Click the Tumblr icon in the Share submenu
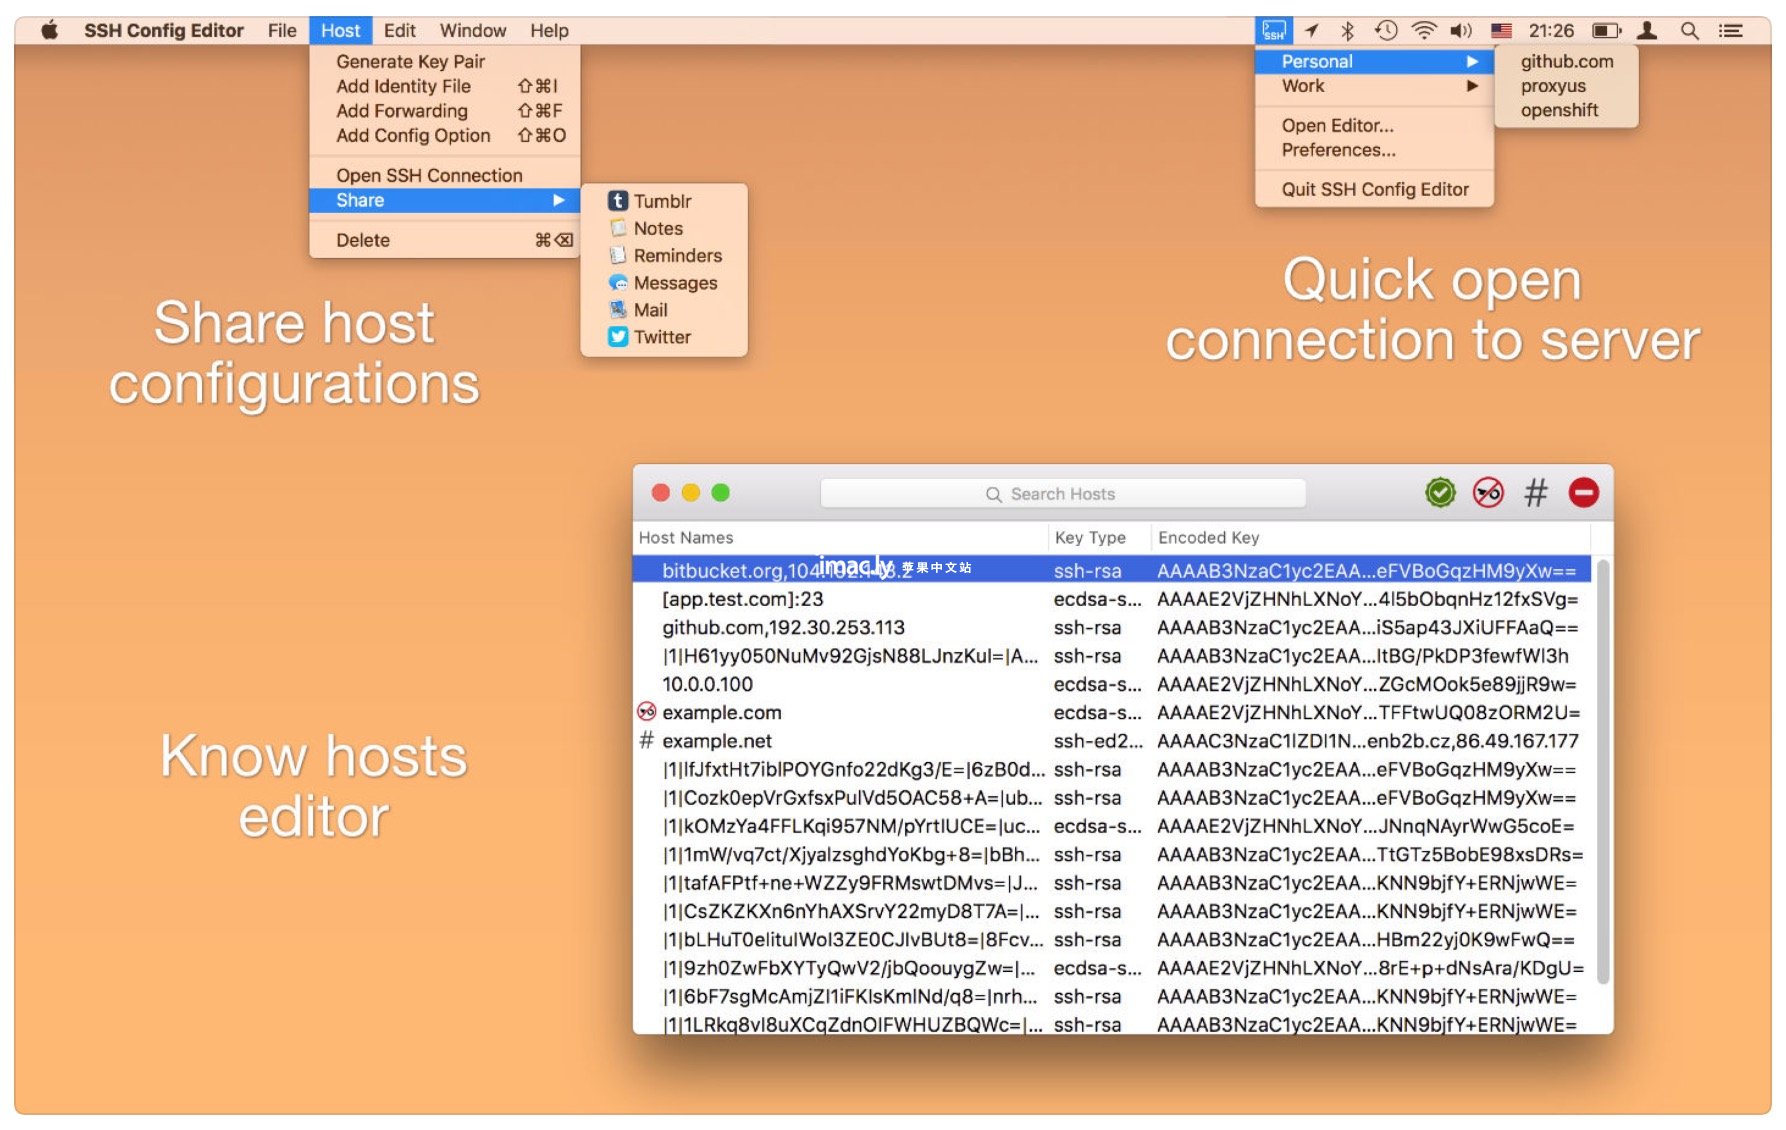Viewport: 1786px width, 1130px height. (618, 201)
